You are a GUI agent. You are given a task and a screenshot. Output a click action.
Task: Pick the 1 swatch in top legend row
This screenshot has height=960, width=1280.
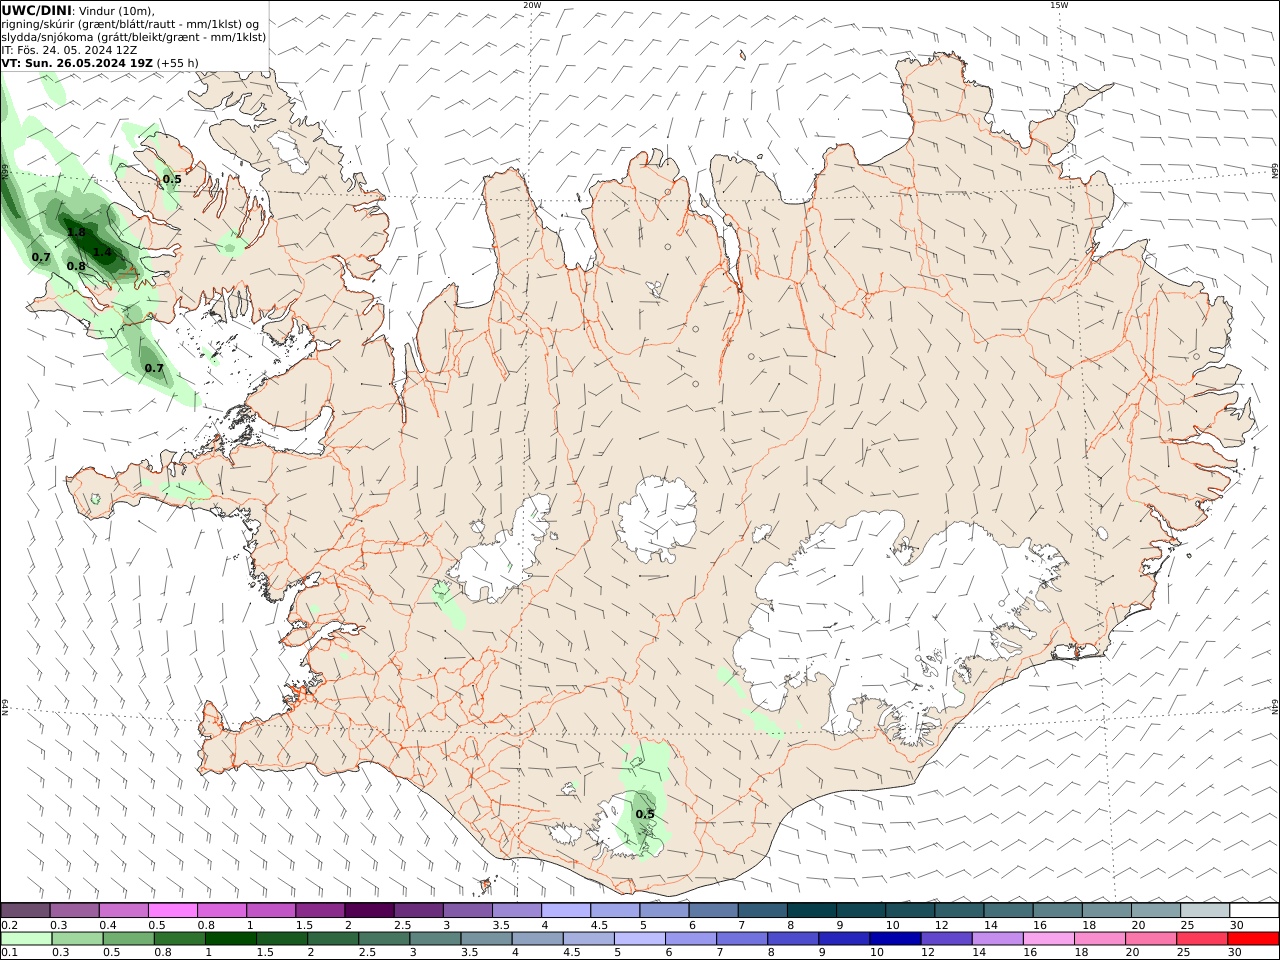[x=270, y=910]
